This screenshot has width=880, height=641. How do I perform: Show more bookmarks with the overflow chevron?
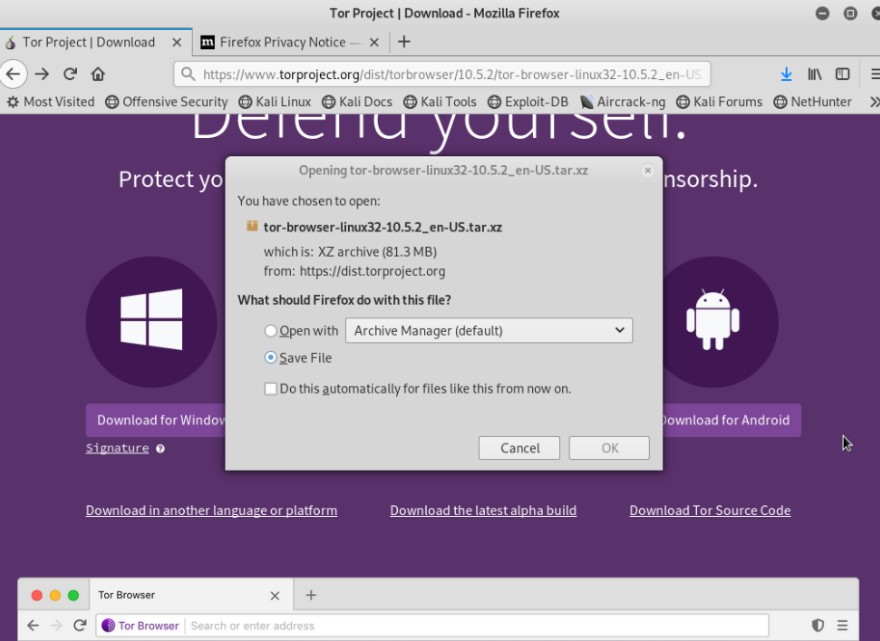874,102
